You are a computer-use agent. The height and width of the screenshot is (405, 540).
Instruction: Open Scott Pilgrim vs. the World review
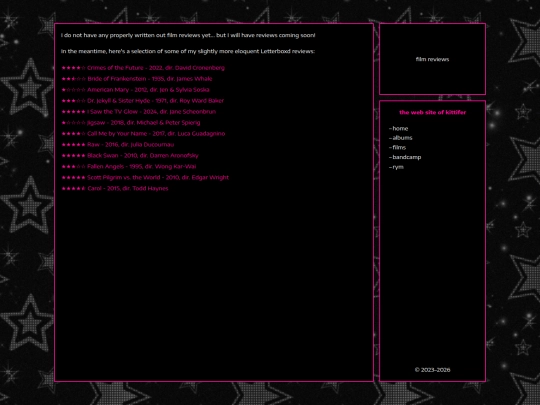tap(145, 178)
